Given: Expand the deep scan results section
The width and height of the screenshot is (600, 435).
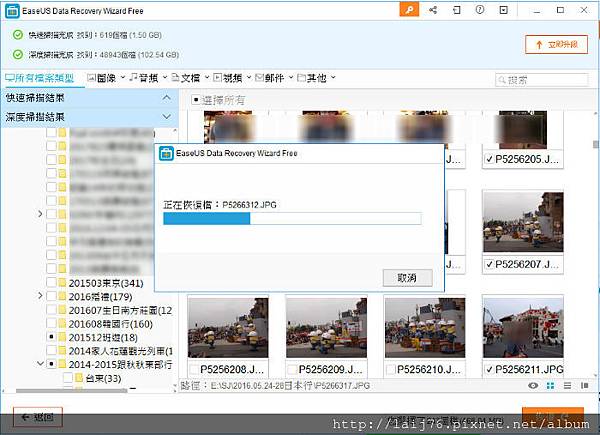Looking at the screenshot, I should pyautogui.click(x=166, y=116).
